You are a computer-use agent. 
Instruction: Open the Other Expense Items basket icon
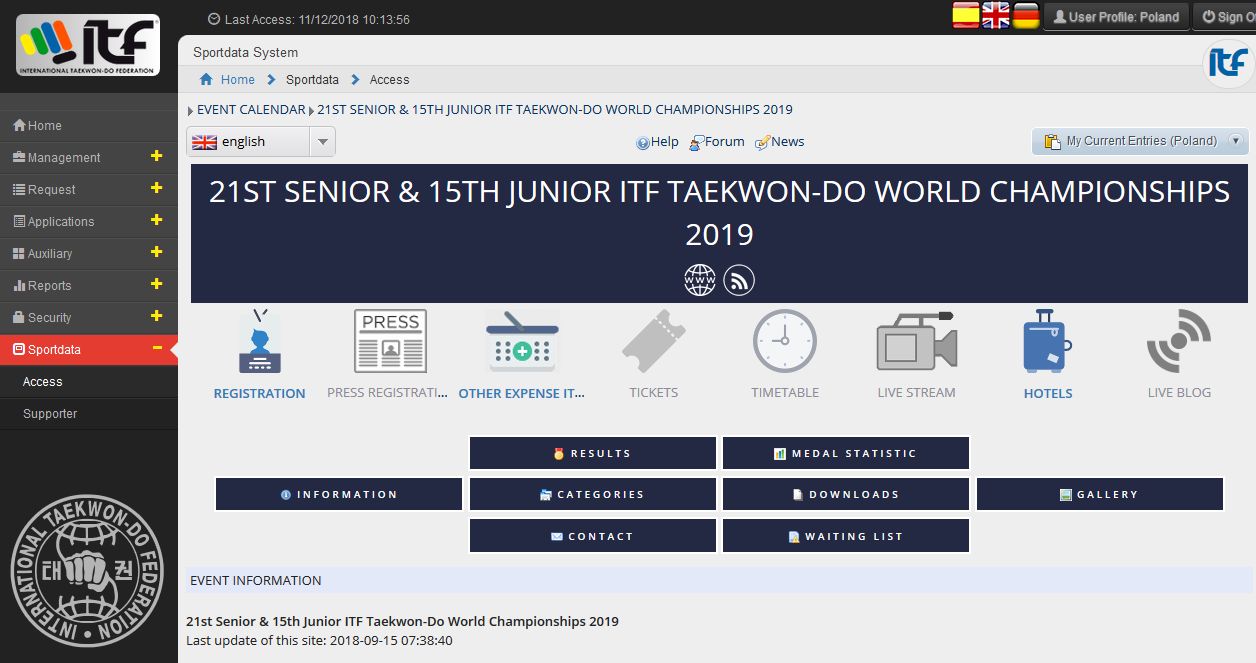click(522, 341)
